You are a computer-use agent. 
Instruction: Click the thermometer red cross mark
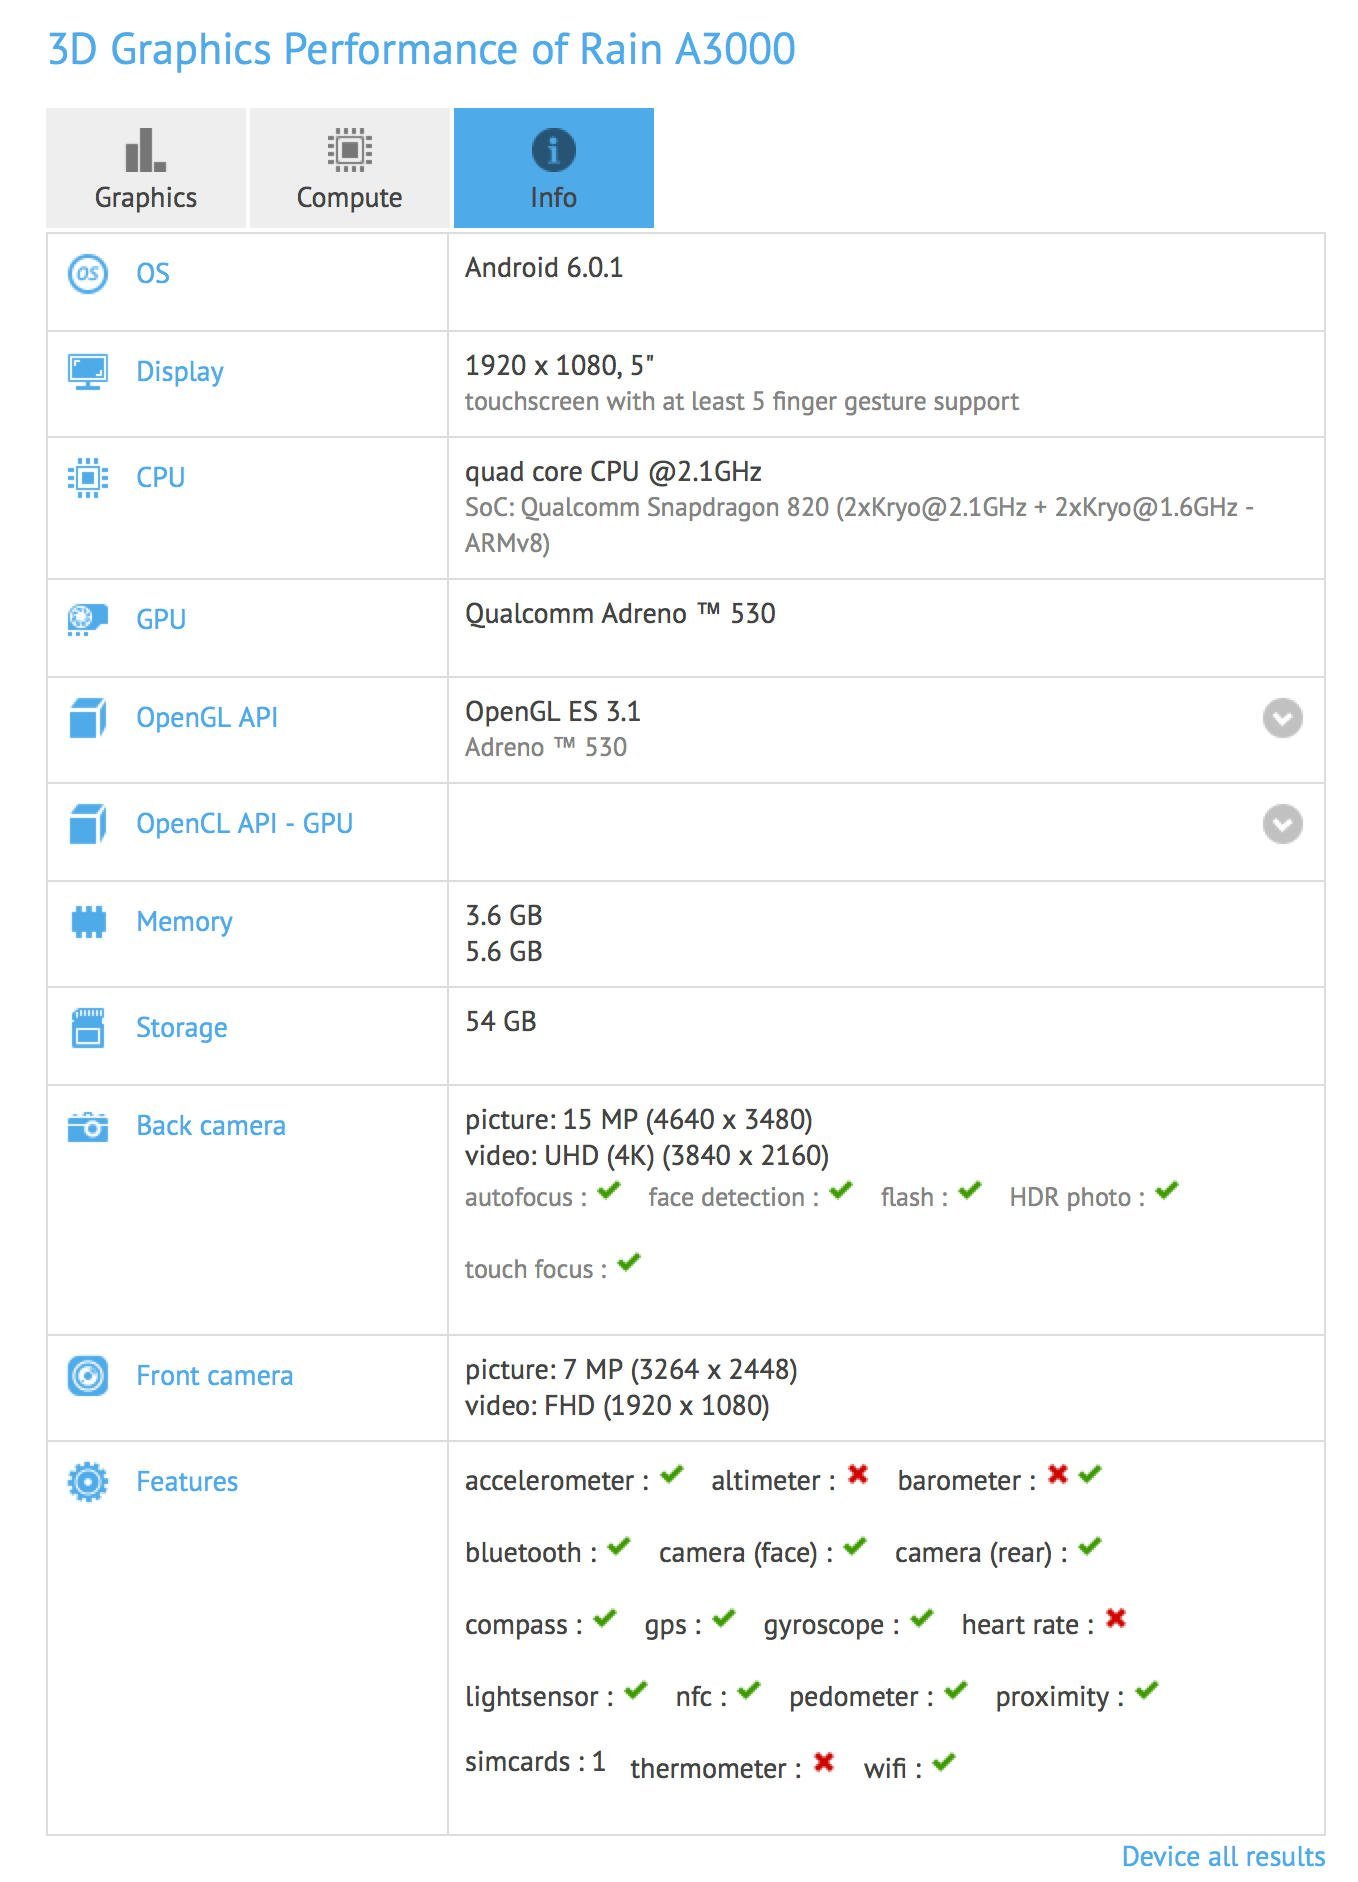(x=824, y=1762)
